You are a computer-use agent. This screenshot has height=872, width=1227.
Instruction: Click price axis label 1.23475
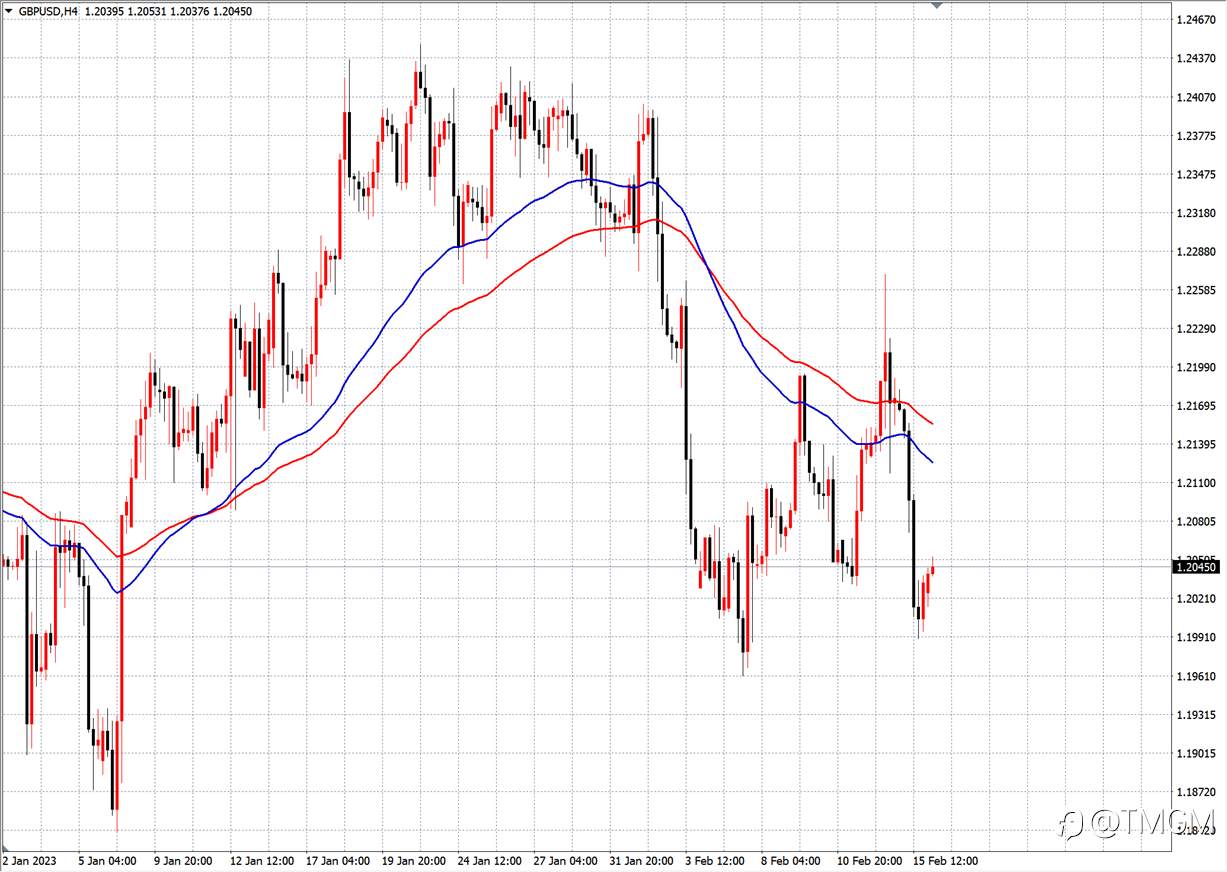[x=1196, y=175]
